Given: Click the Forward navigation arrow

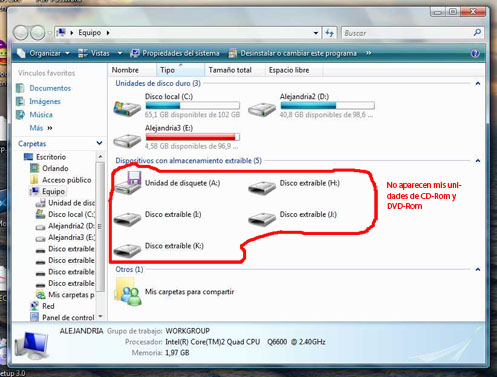Looking at the screenshot, I should point(38,33).
